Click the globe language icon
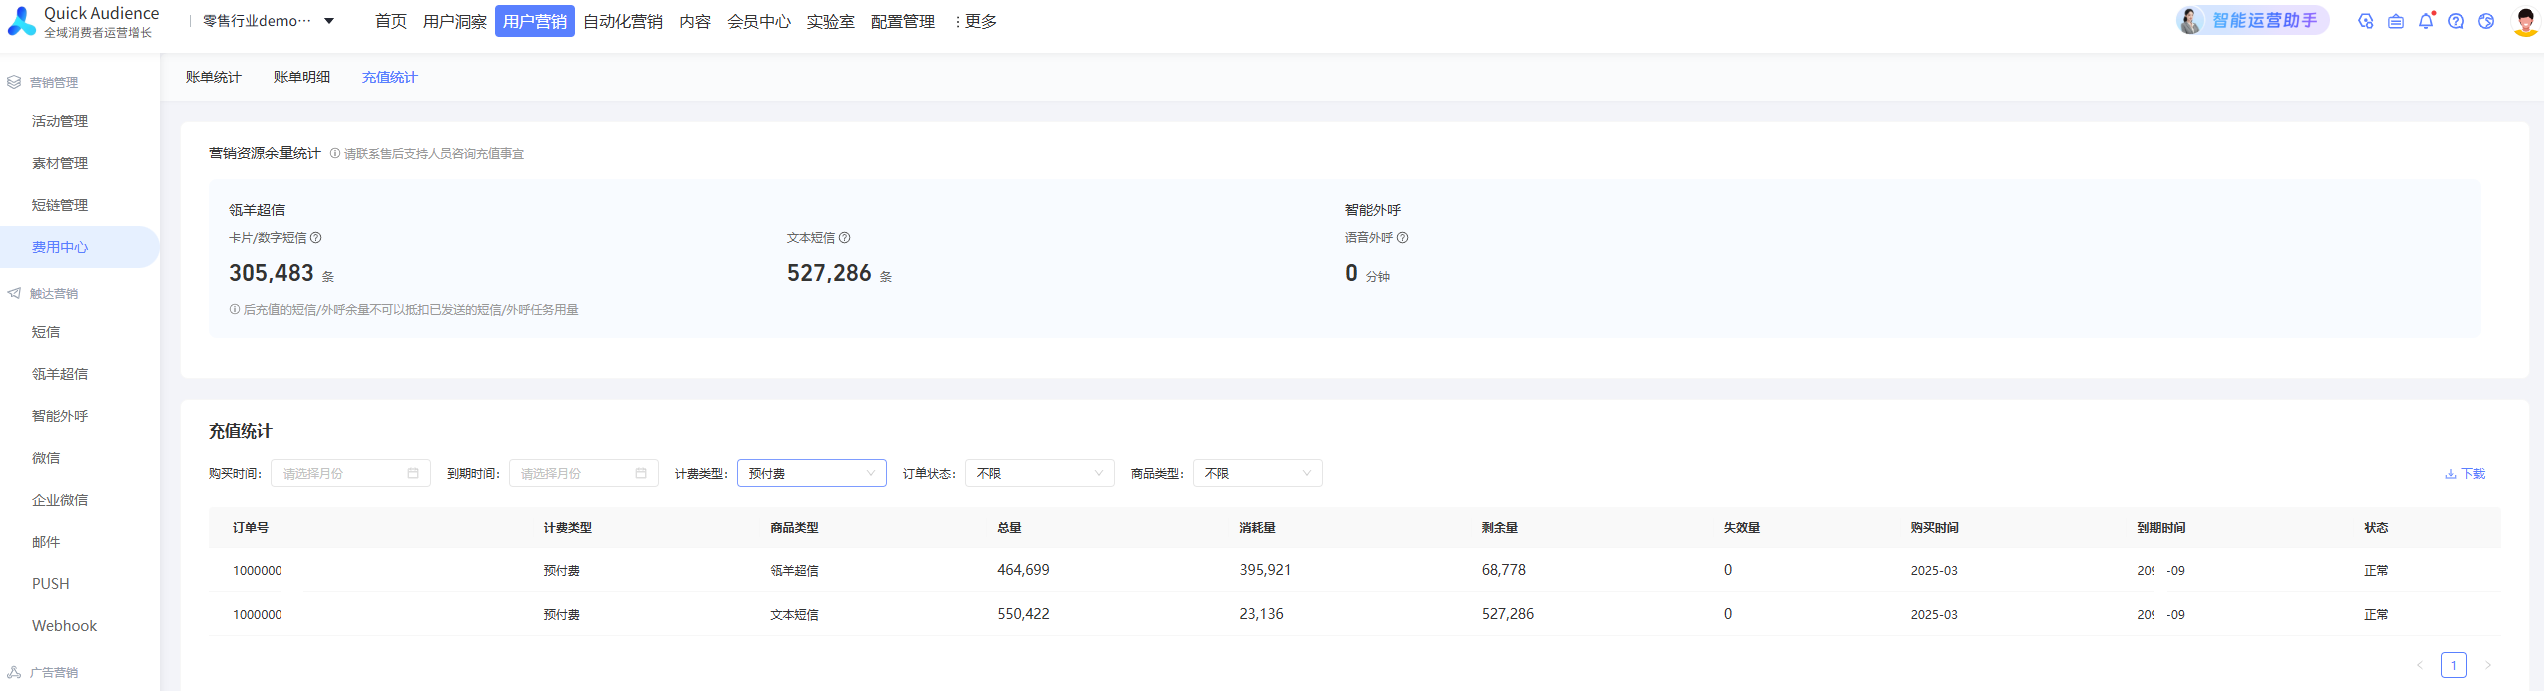 (2486, 21)
